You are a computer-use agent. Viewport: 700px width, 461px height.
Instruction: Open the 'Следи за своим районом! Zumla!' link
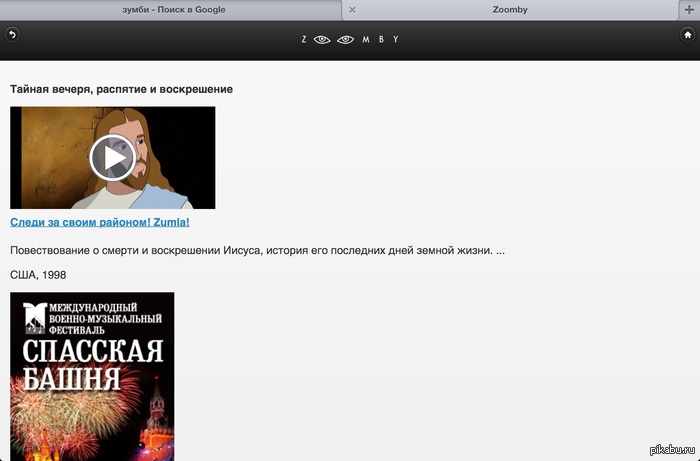tap(100, 222)
